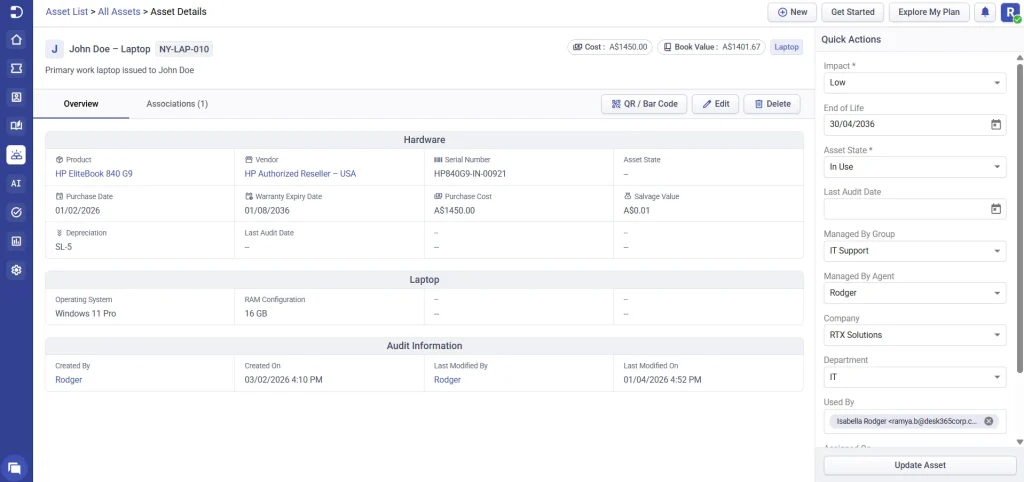Open the Home icon in sidebar
Screen dimensions: 1024x482
pyautogui.click(x=16, y=39)
